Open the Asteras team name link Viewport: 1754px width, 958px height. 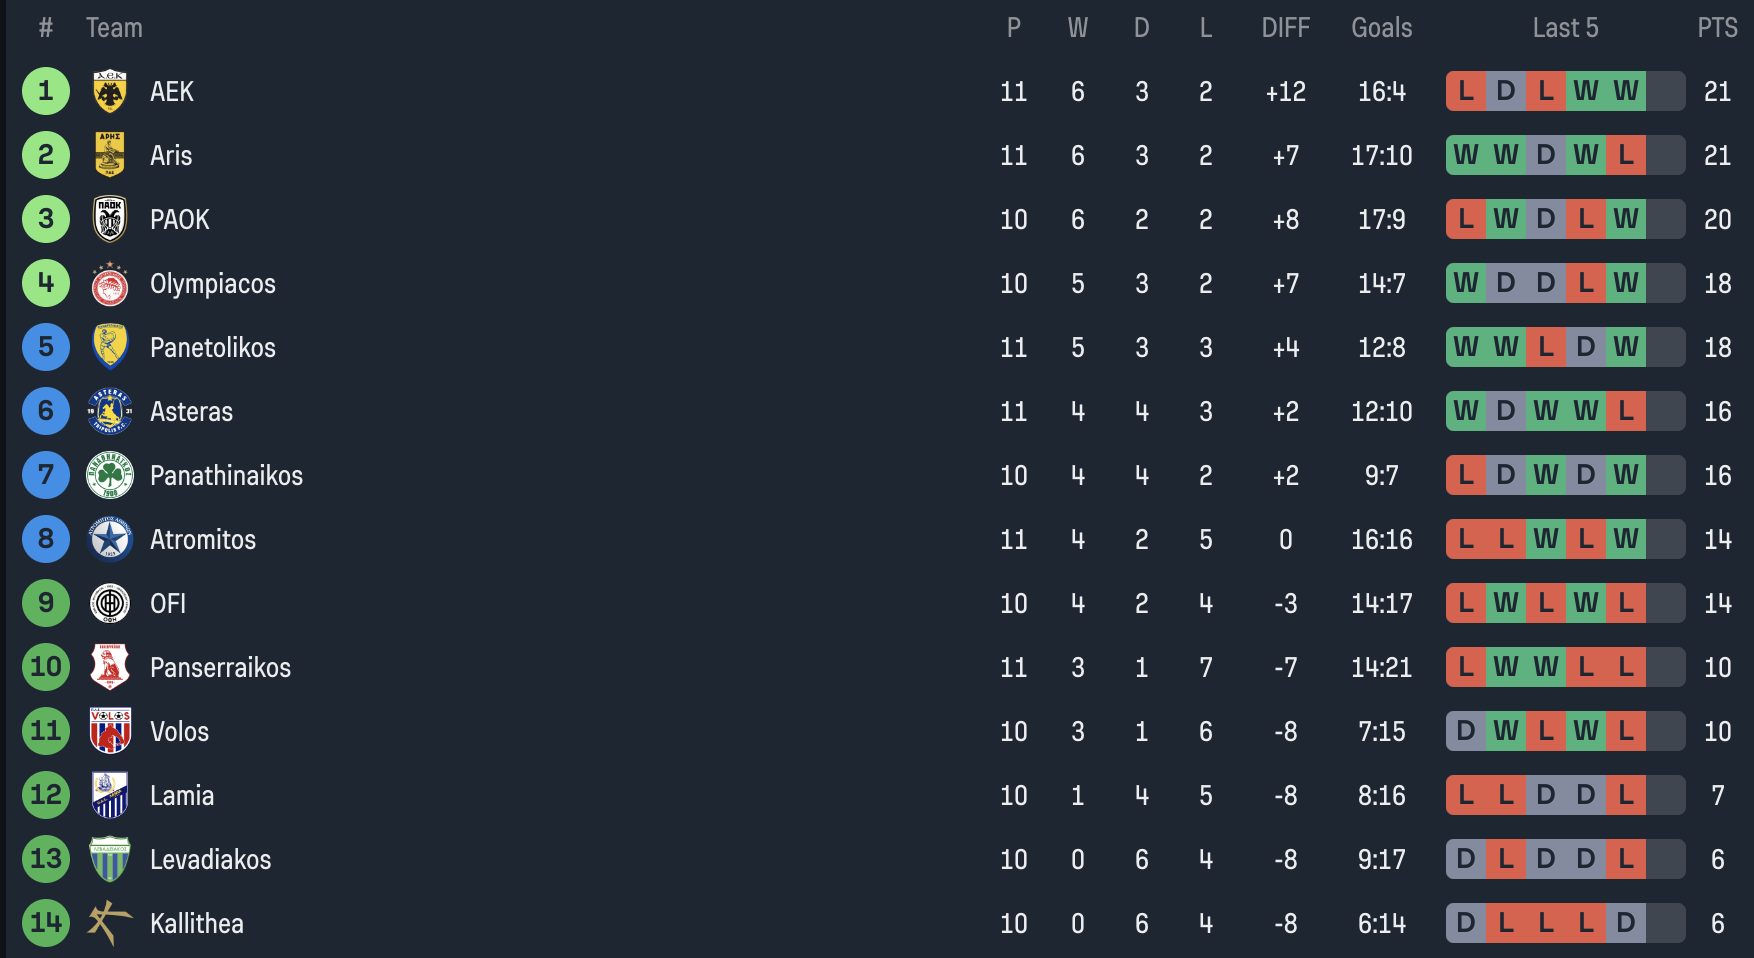[191, 412]
